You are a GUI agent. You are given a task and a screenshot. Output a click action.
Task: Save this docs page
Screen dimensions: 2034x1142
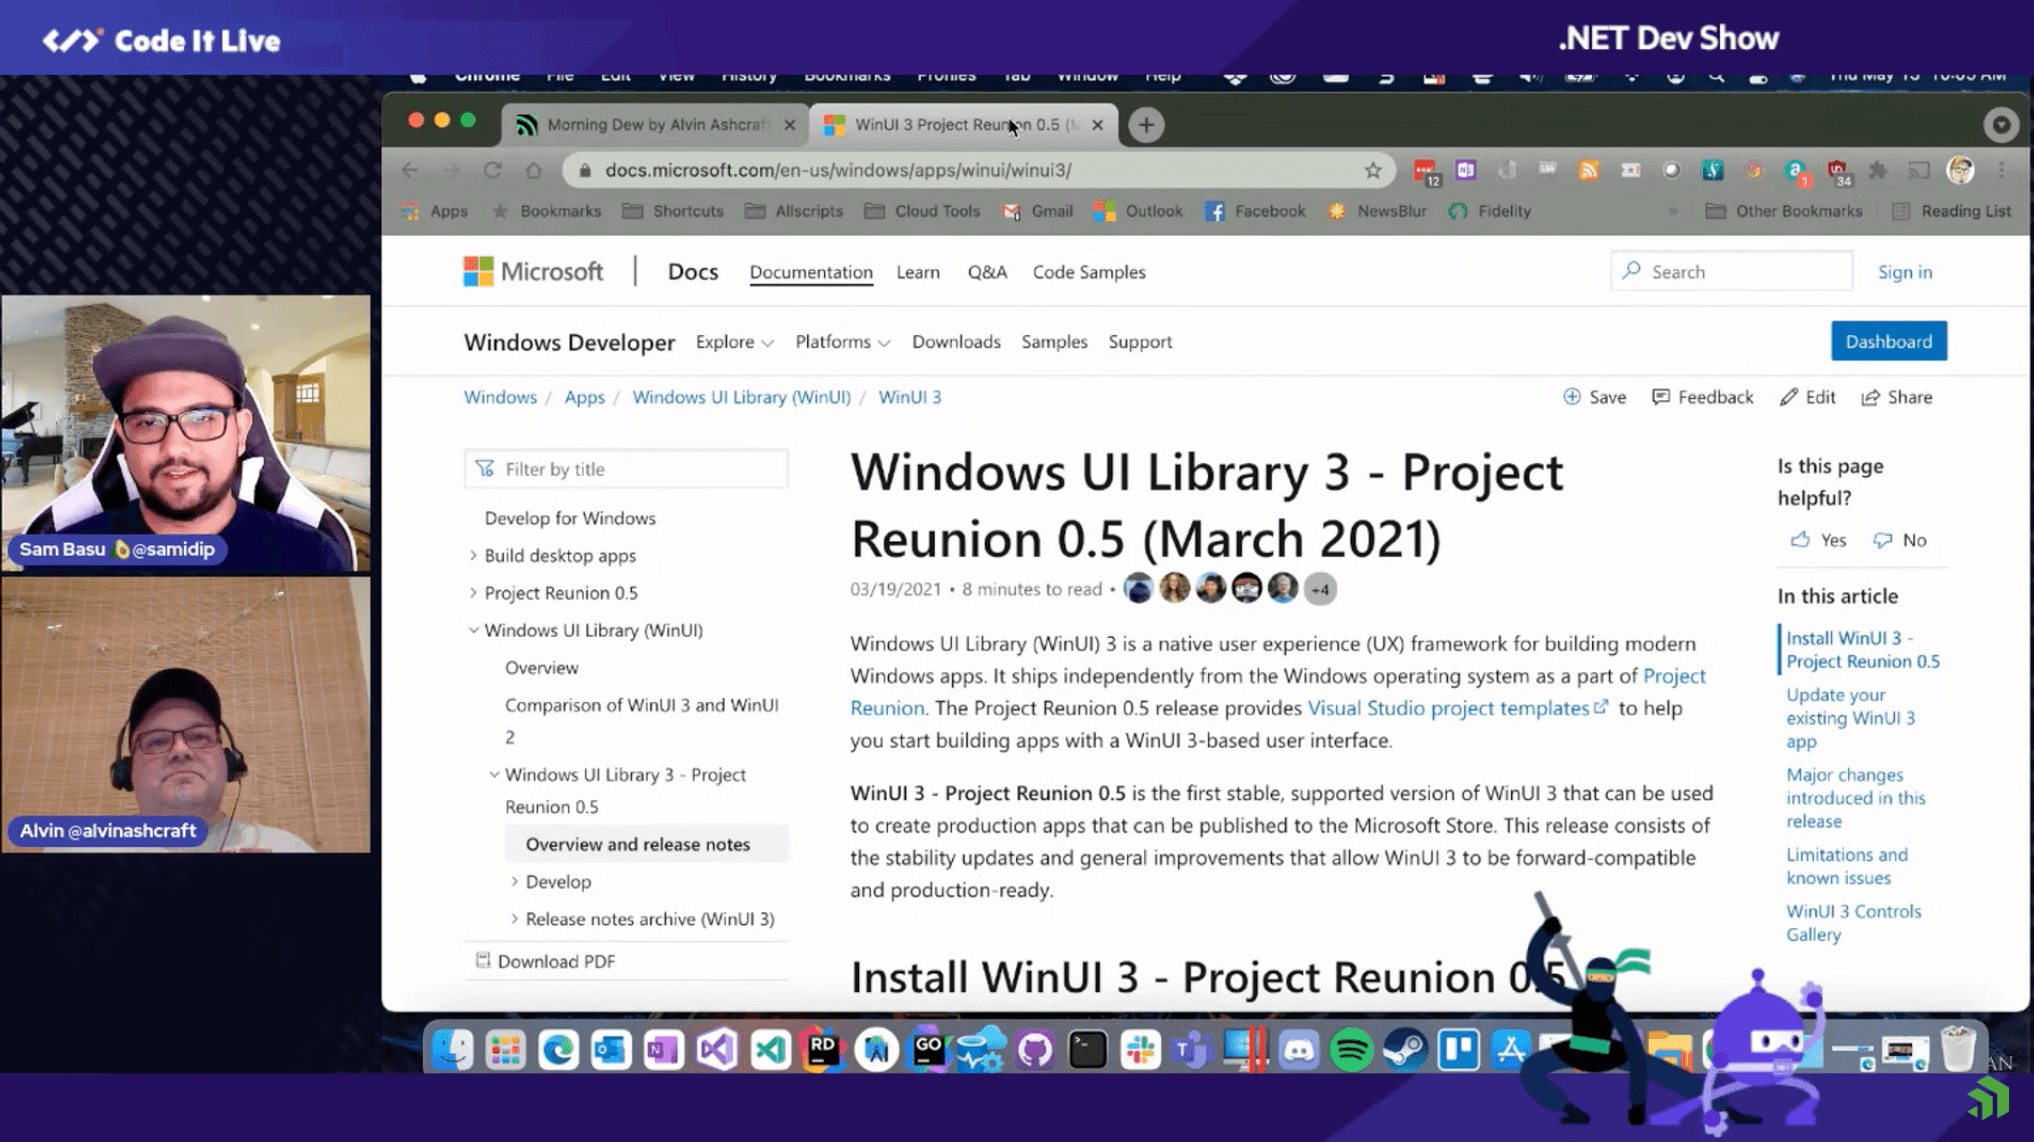tap(1595, 397)
